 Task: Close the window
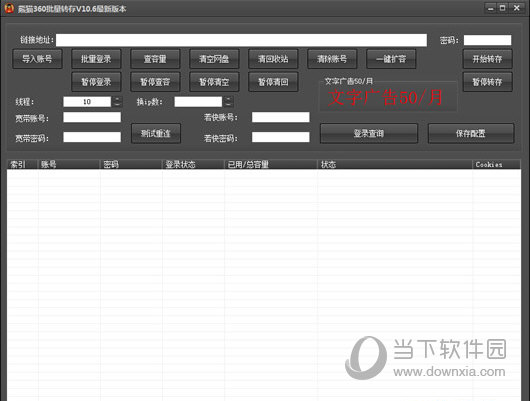click(517, 8)
